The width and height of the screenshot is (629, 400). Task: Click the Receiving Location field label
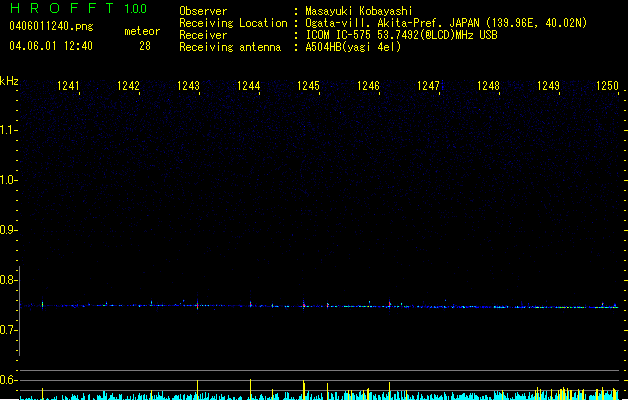(233, 23)
